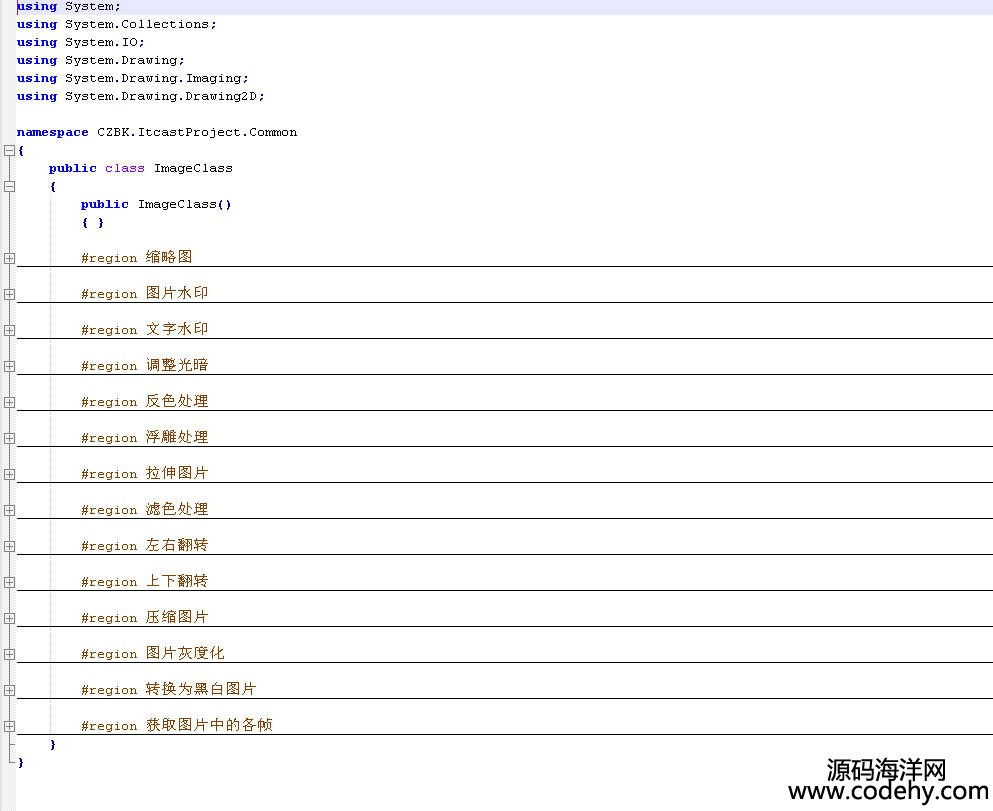Expand the 滤色处理 region

[9, 510]
